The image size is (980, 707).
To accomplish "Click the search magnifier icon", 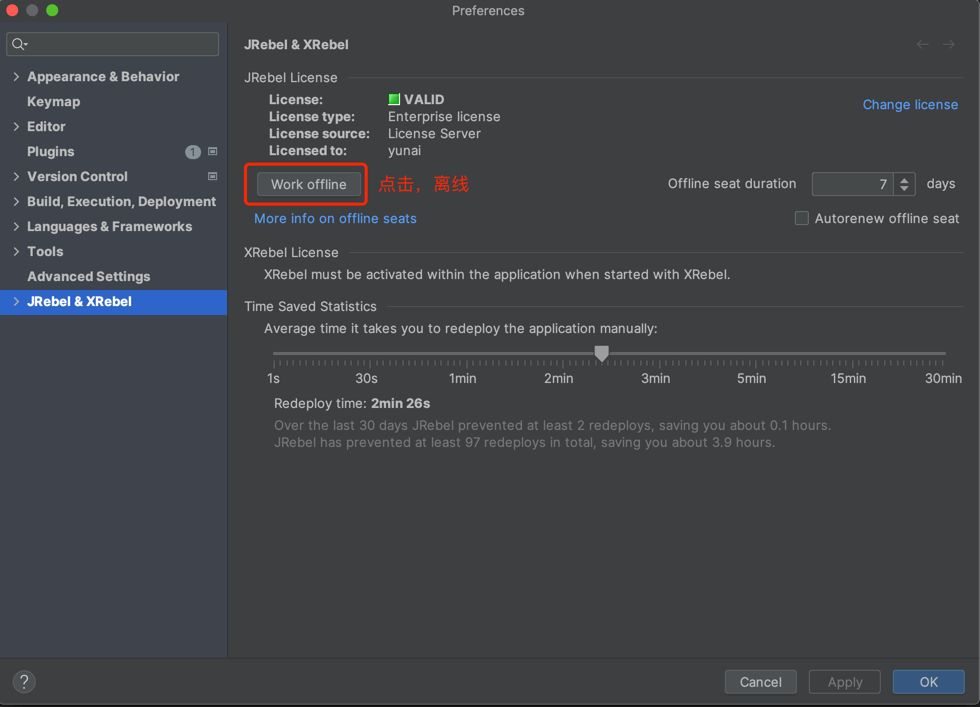I will pyautogui.click(x=19, y=44).
